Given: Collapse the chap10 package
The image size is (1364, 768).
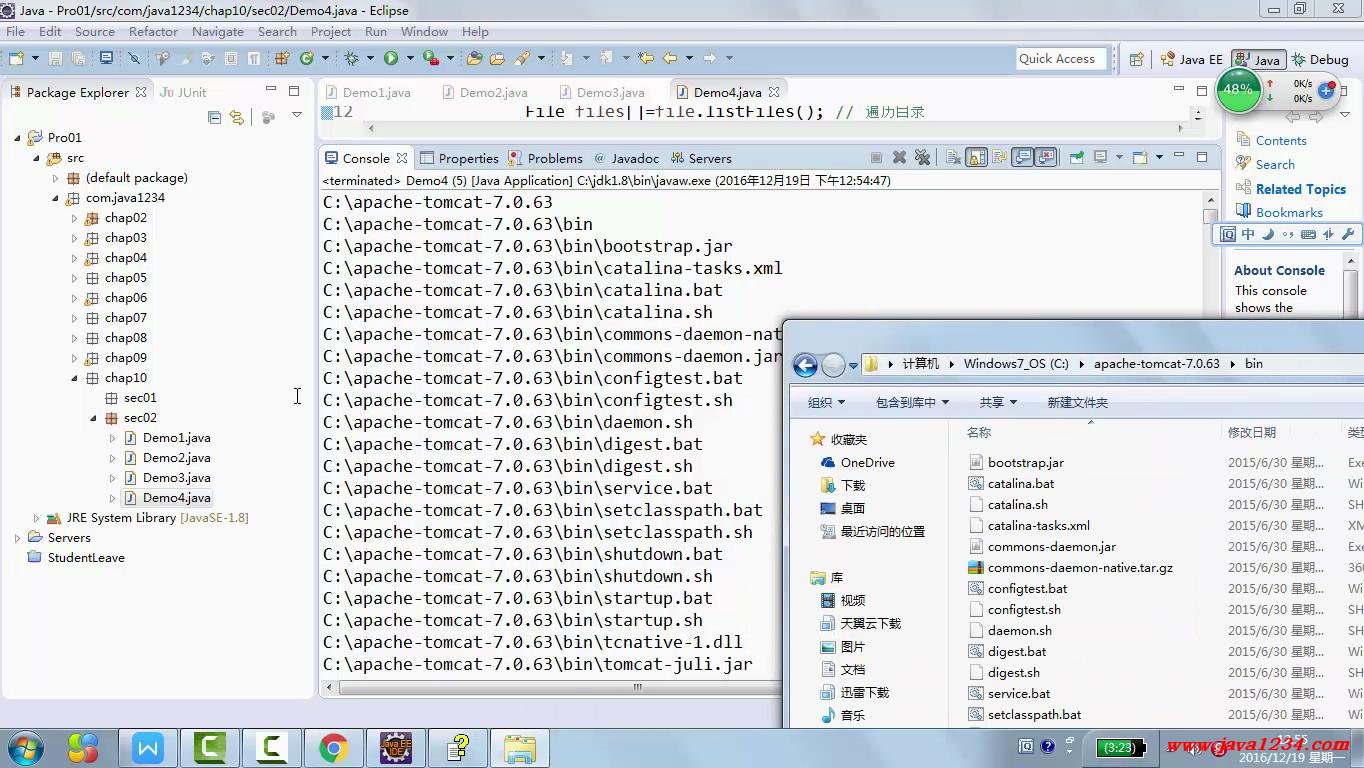Looking at the screenshot, I should 74,378.
